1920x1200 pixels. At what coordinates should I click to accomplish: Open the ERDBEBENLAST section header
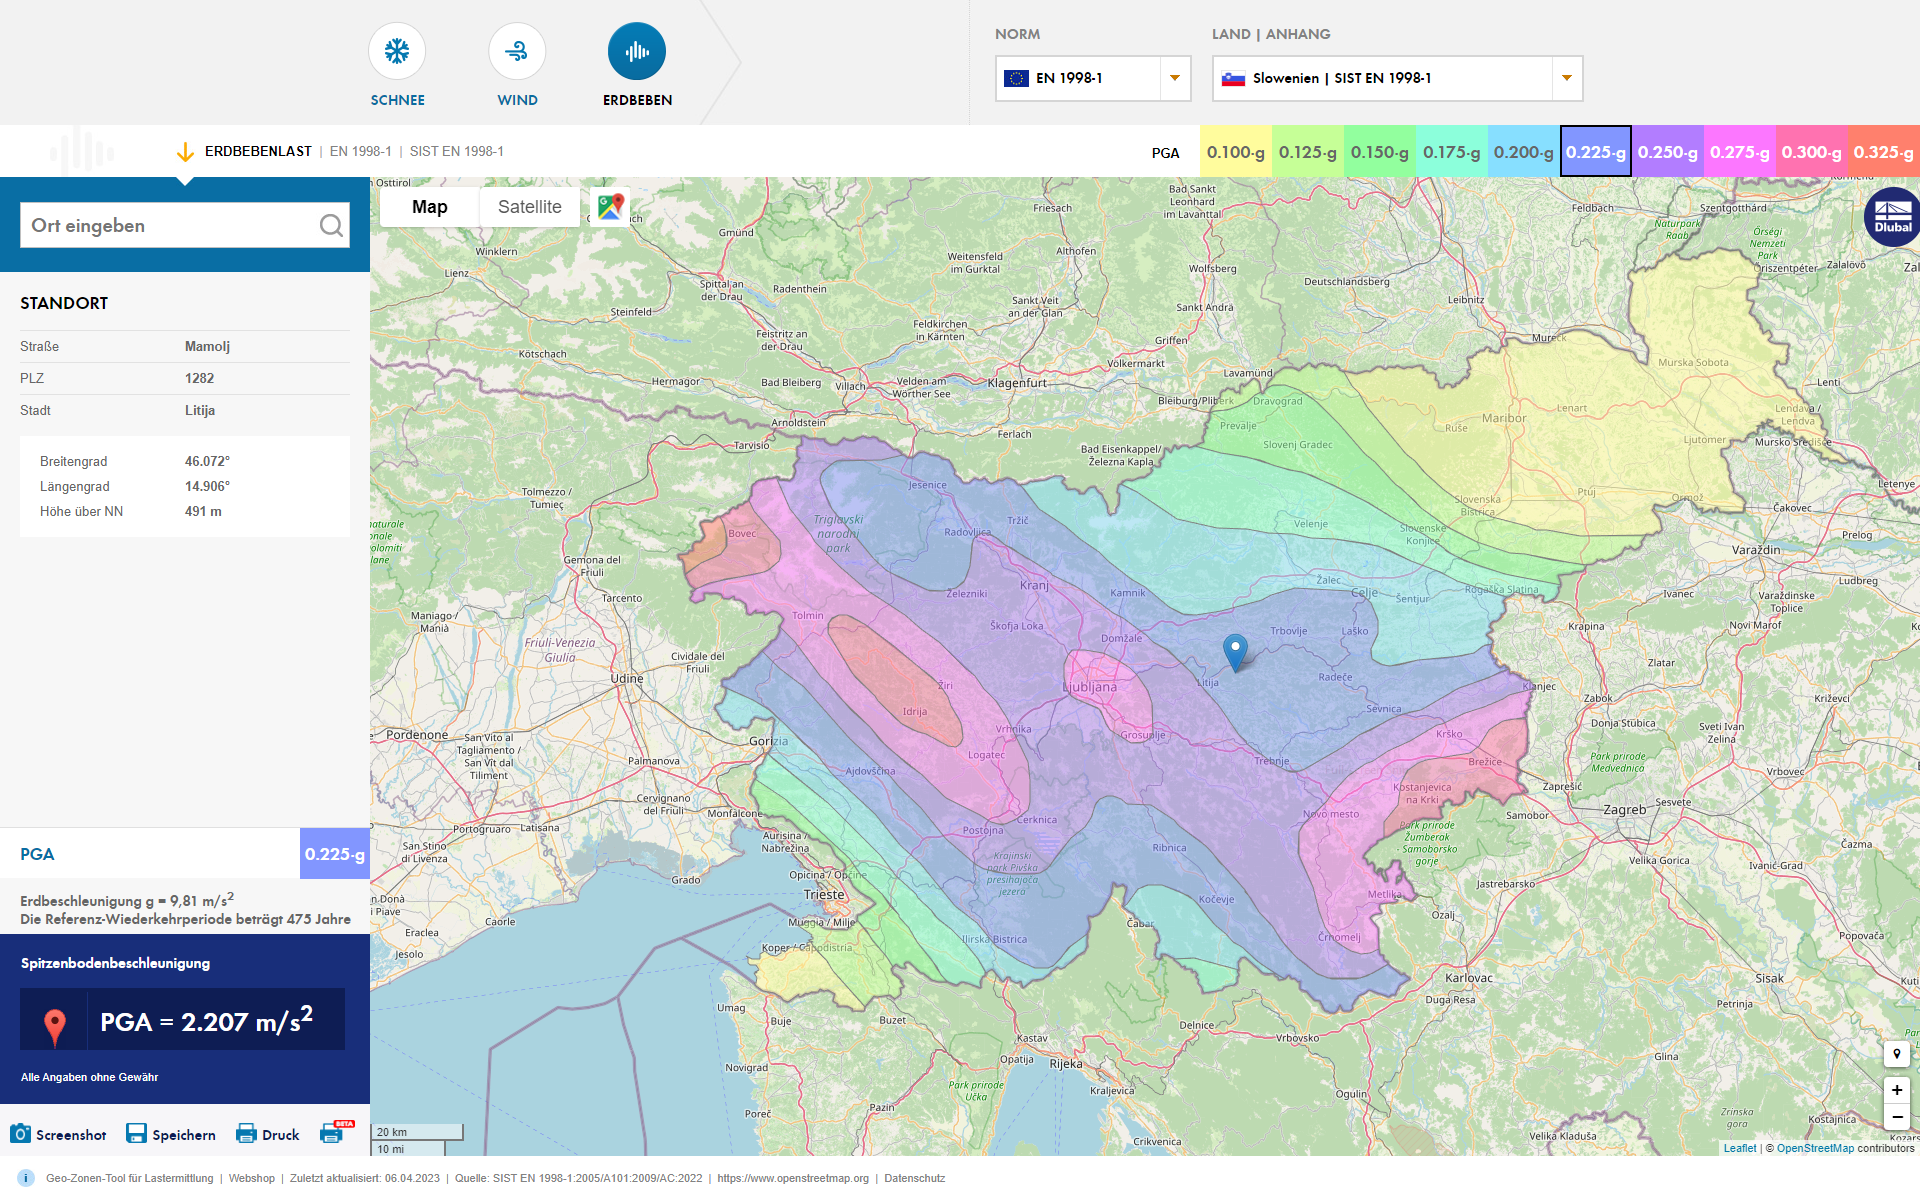pos(258,151)
